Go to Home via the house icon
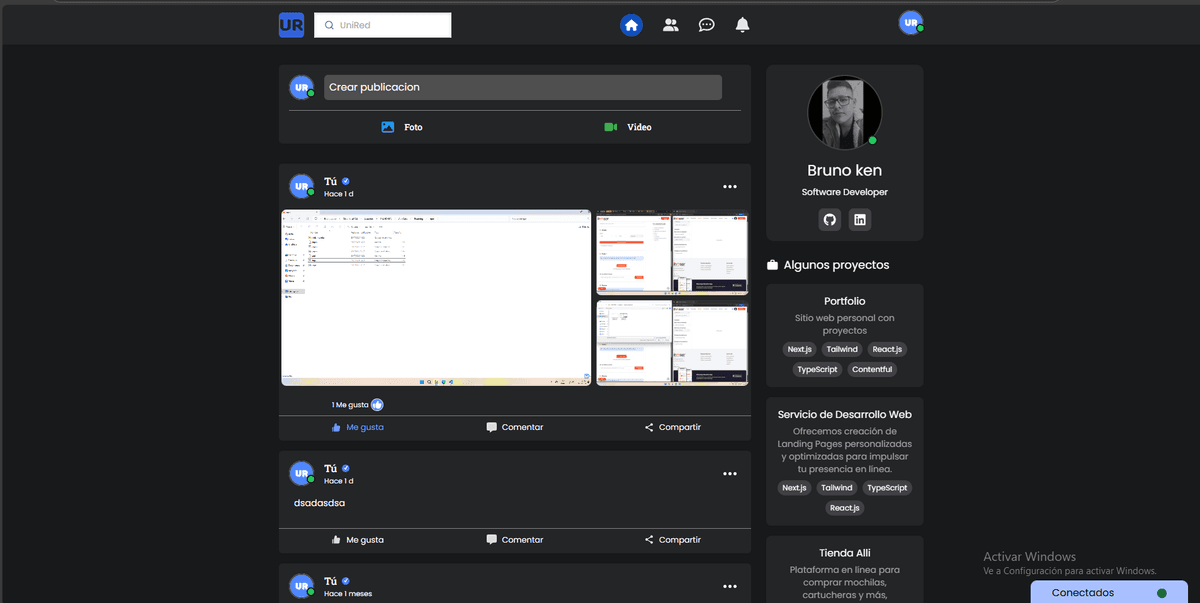The image size is (1200, 603). coord(631,25)
